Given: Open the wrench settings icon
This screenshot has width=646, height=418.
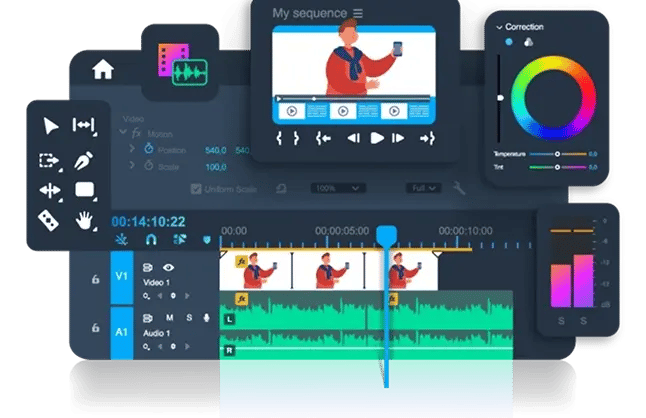Looking at the screenshot, I should [x=459, y=188].
